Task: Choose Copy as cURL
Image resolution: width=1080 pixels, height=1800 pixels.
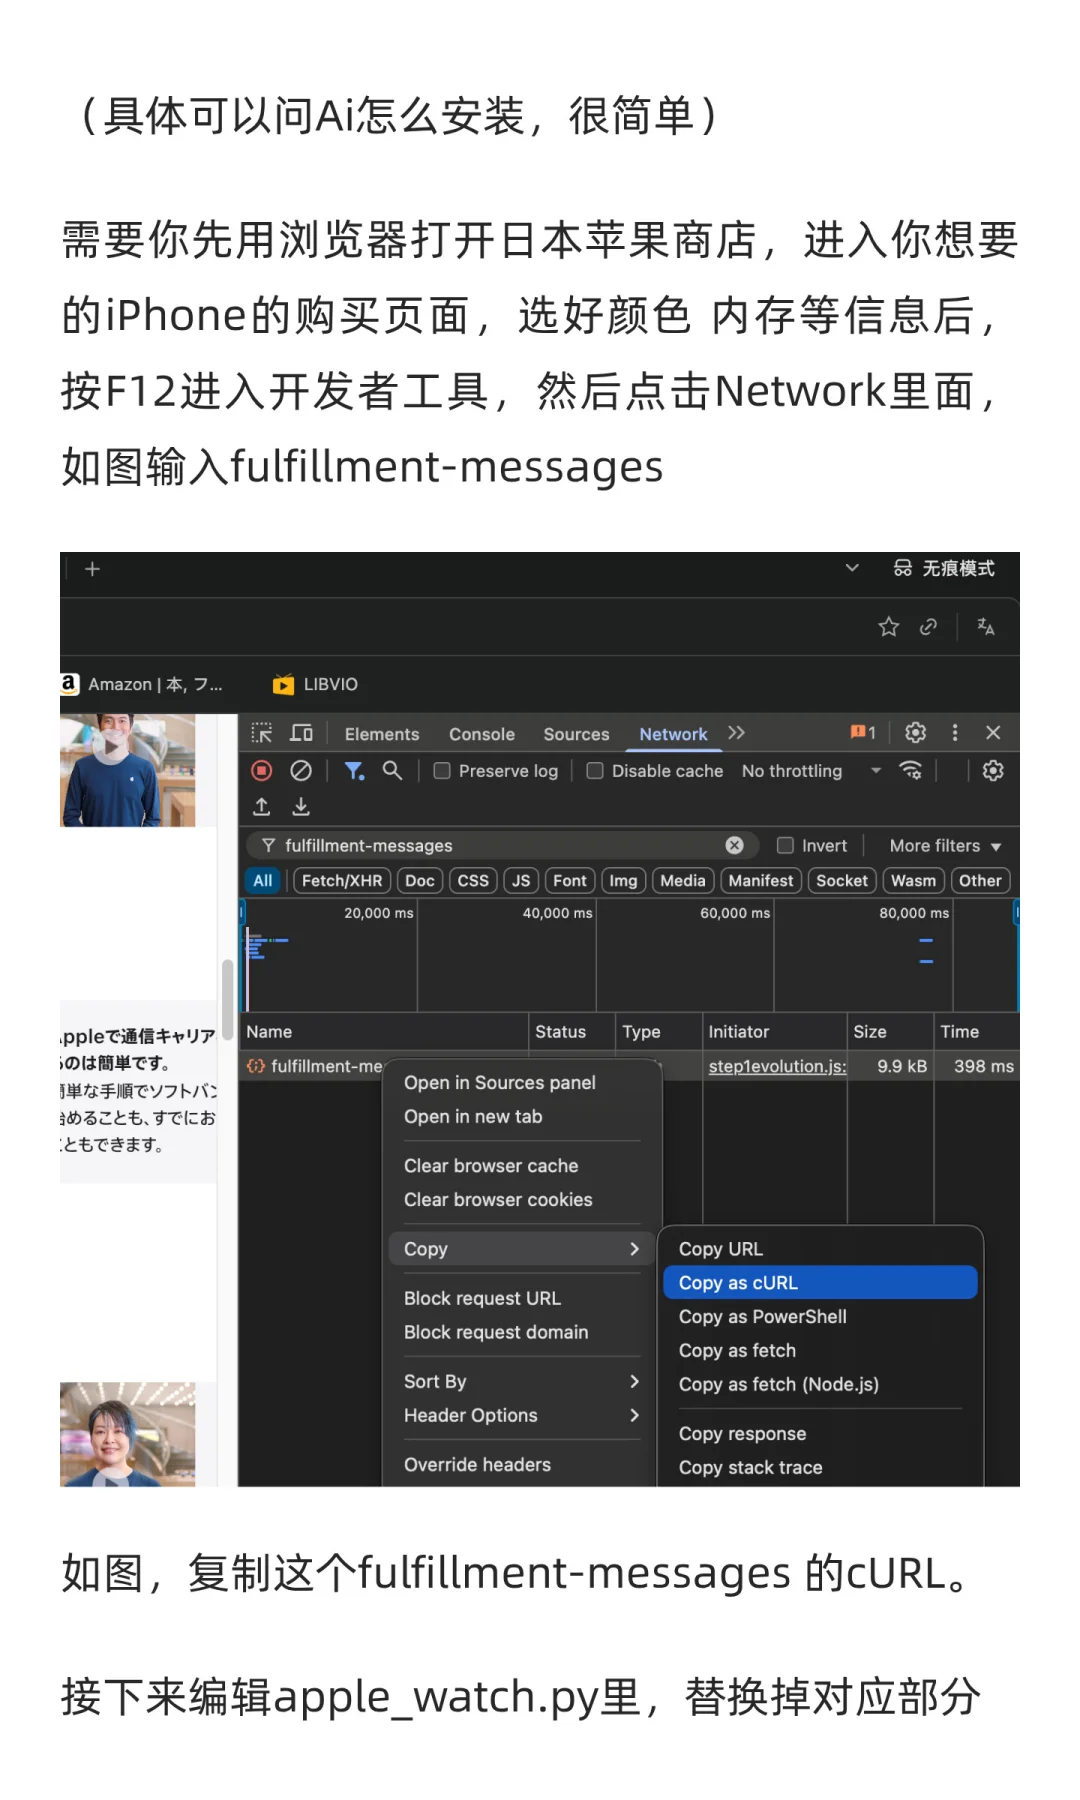Action: coord(820,1283)
